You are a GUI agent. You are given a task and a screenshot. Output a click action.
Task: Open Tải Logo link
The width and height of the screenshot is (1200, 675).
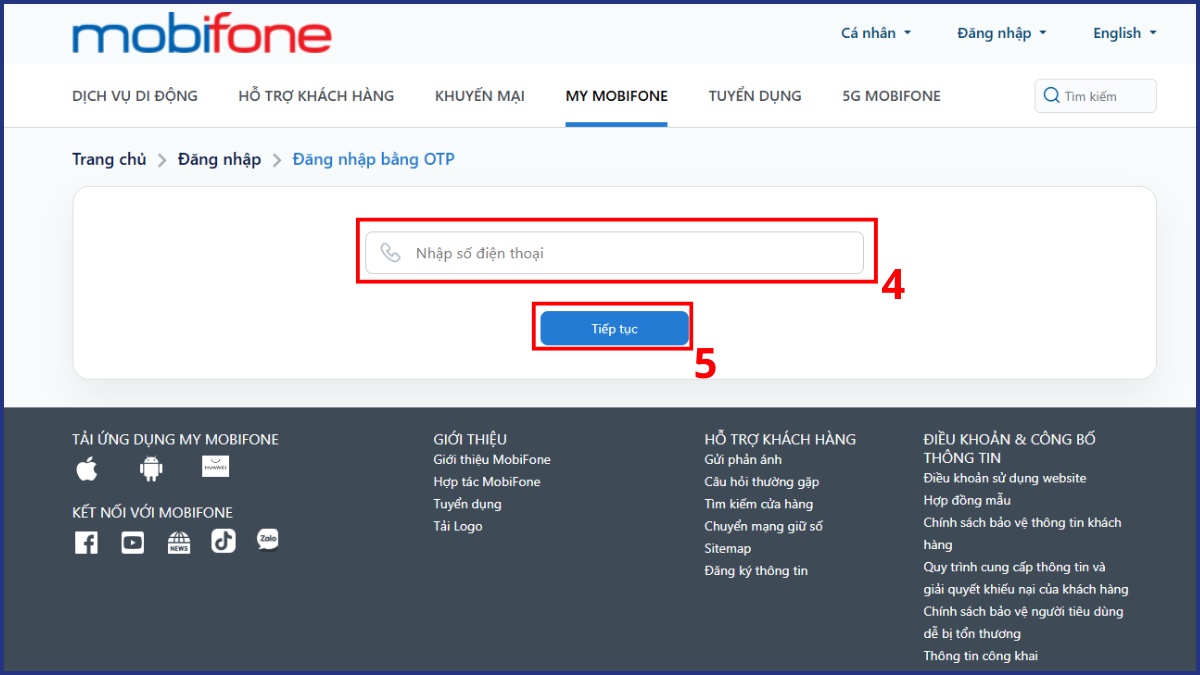click(x=458, y=526)
